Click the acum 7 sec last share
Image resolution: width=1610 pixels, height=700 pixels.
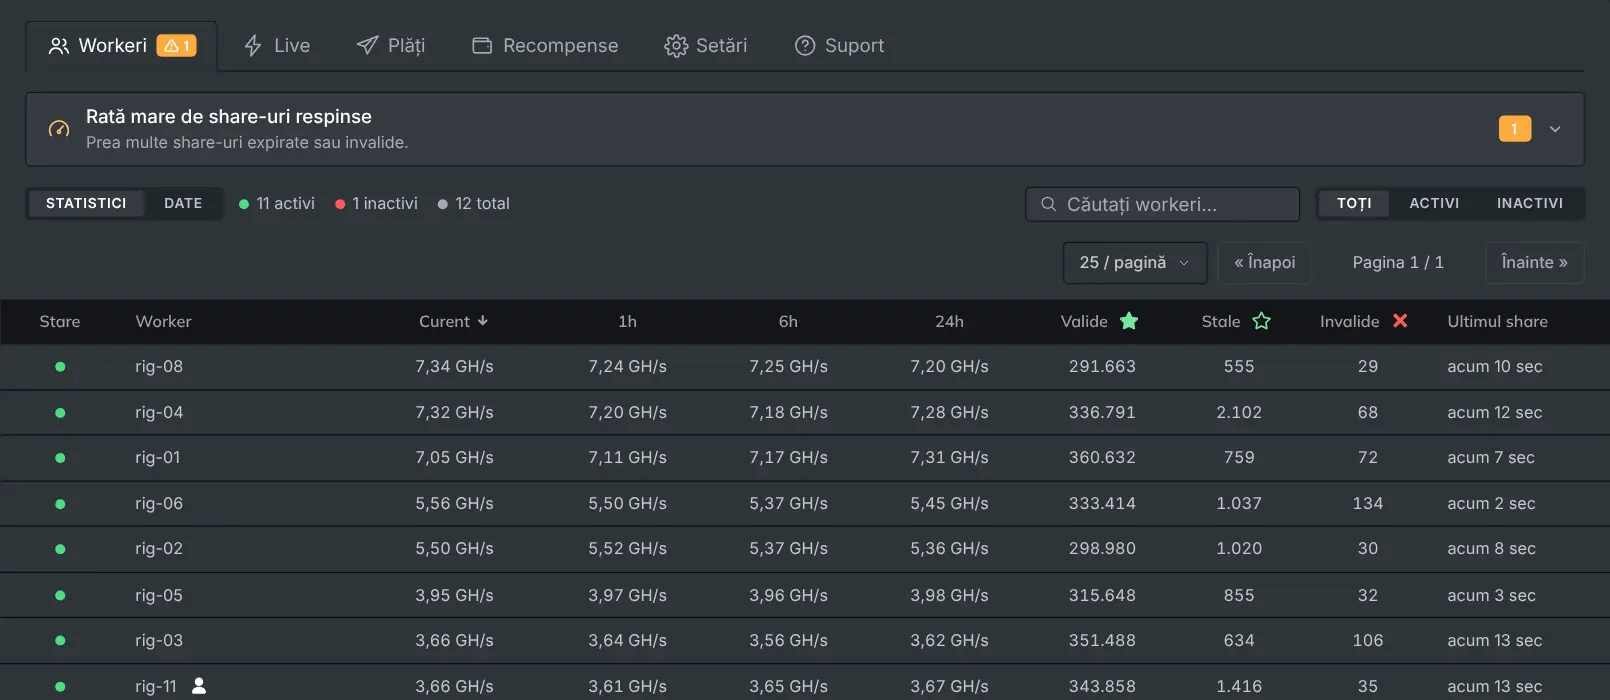(x=1491, y=457)
